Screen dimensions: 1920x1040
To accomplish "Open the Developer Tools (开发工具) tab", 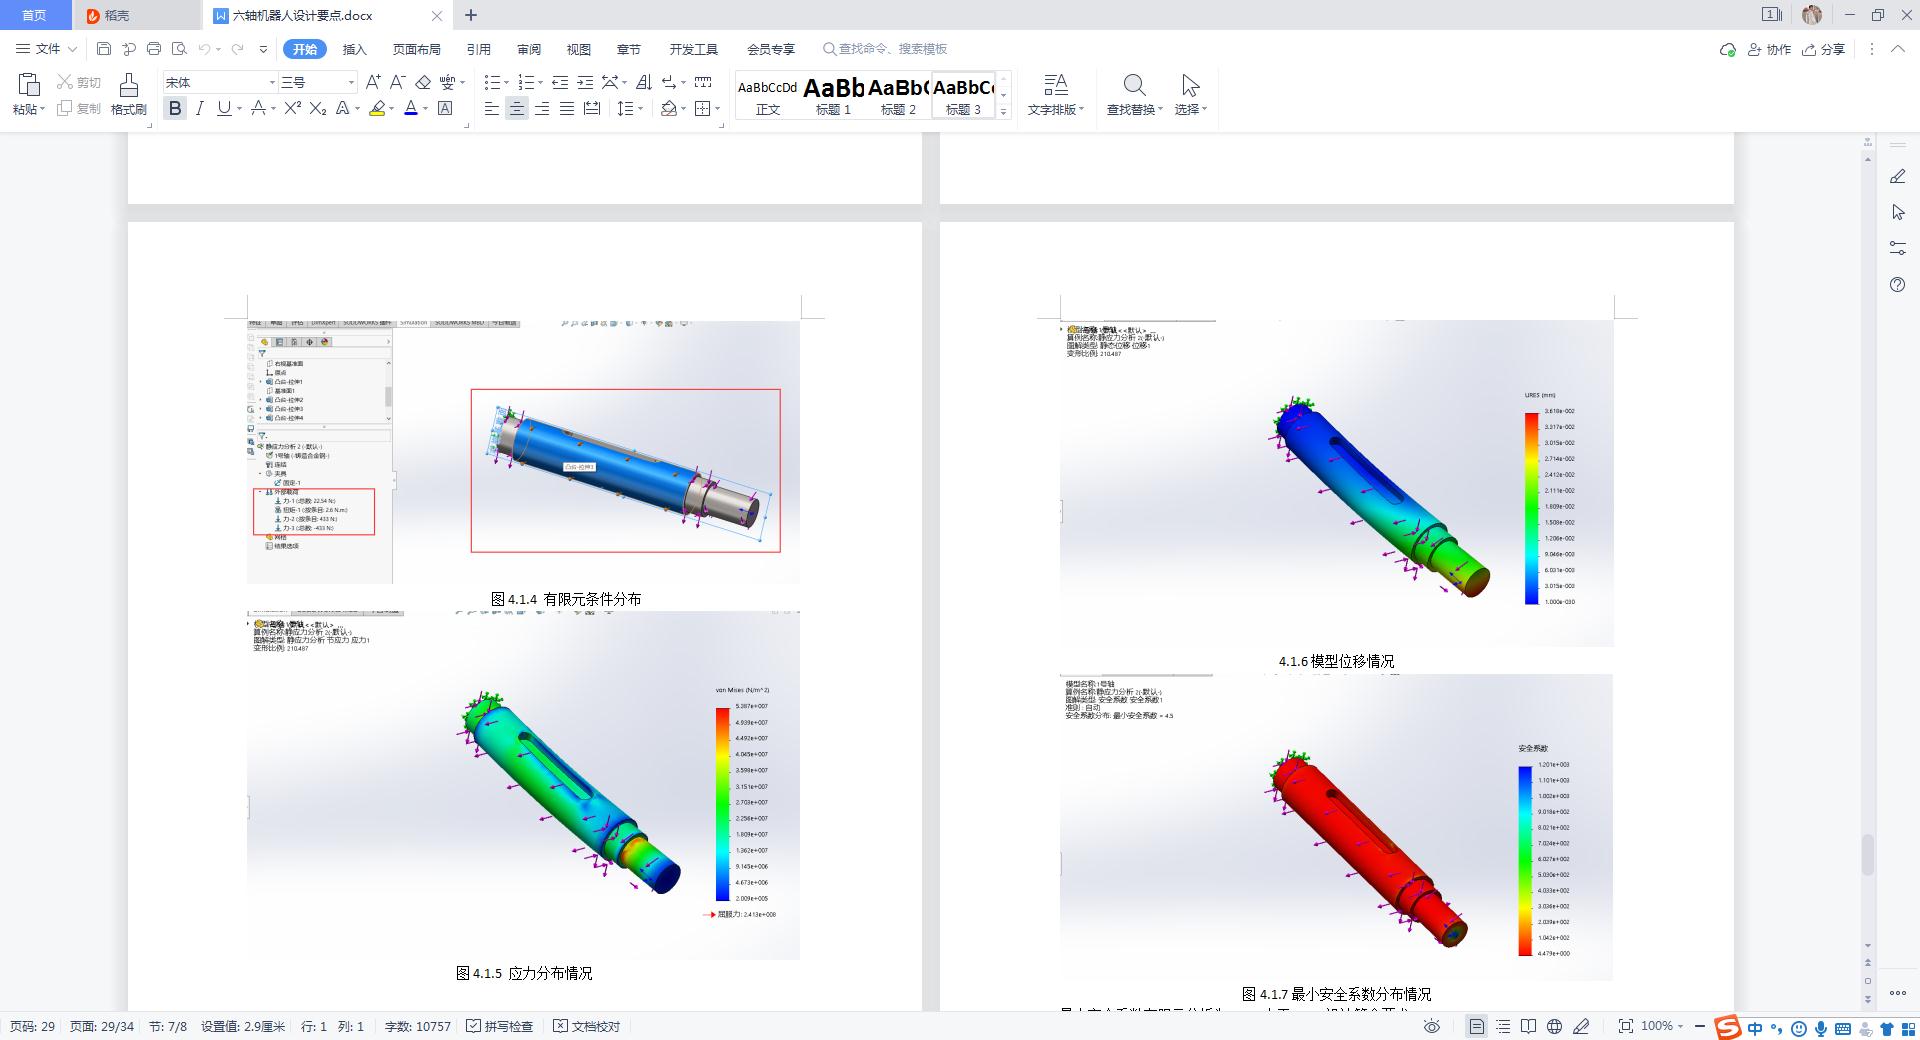I will (x=693, y=49).
